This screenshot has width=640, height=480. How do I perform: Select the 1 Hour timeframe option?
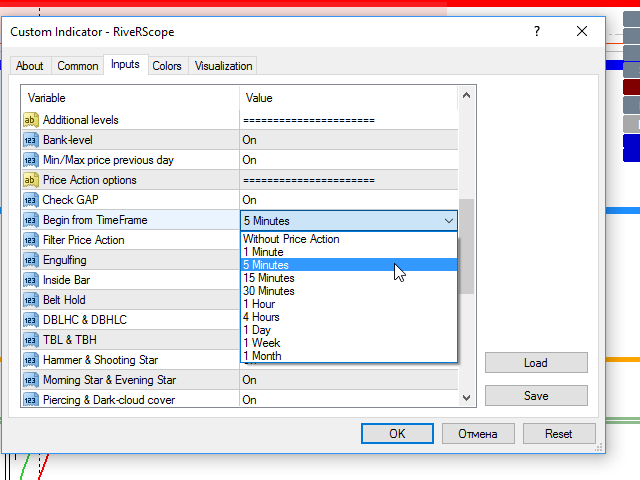(x=259, y=304)
